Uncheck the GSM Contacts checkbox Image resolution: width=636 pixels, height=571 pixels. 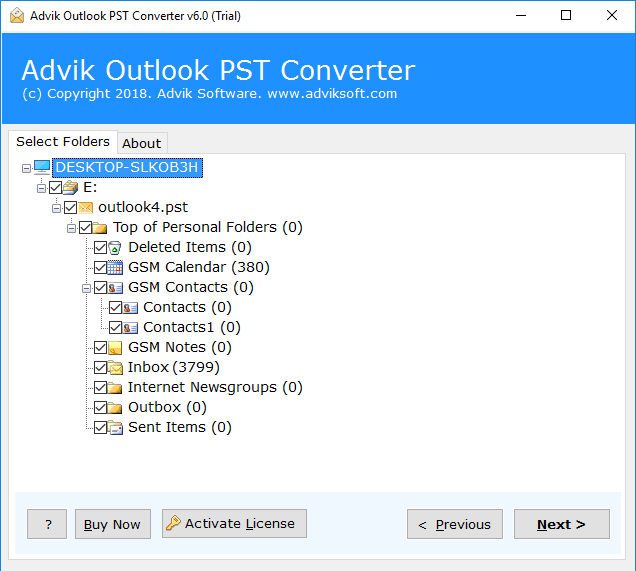[100, 288]
